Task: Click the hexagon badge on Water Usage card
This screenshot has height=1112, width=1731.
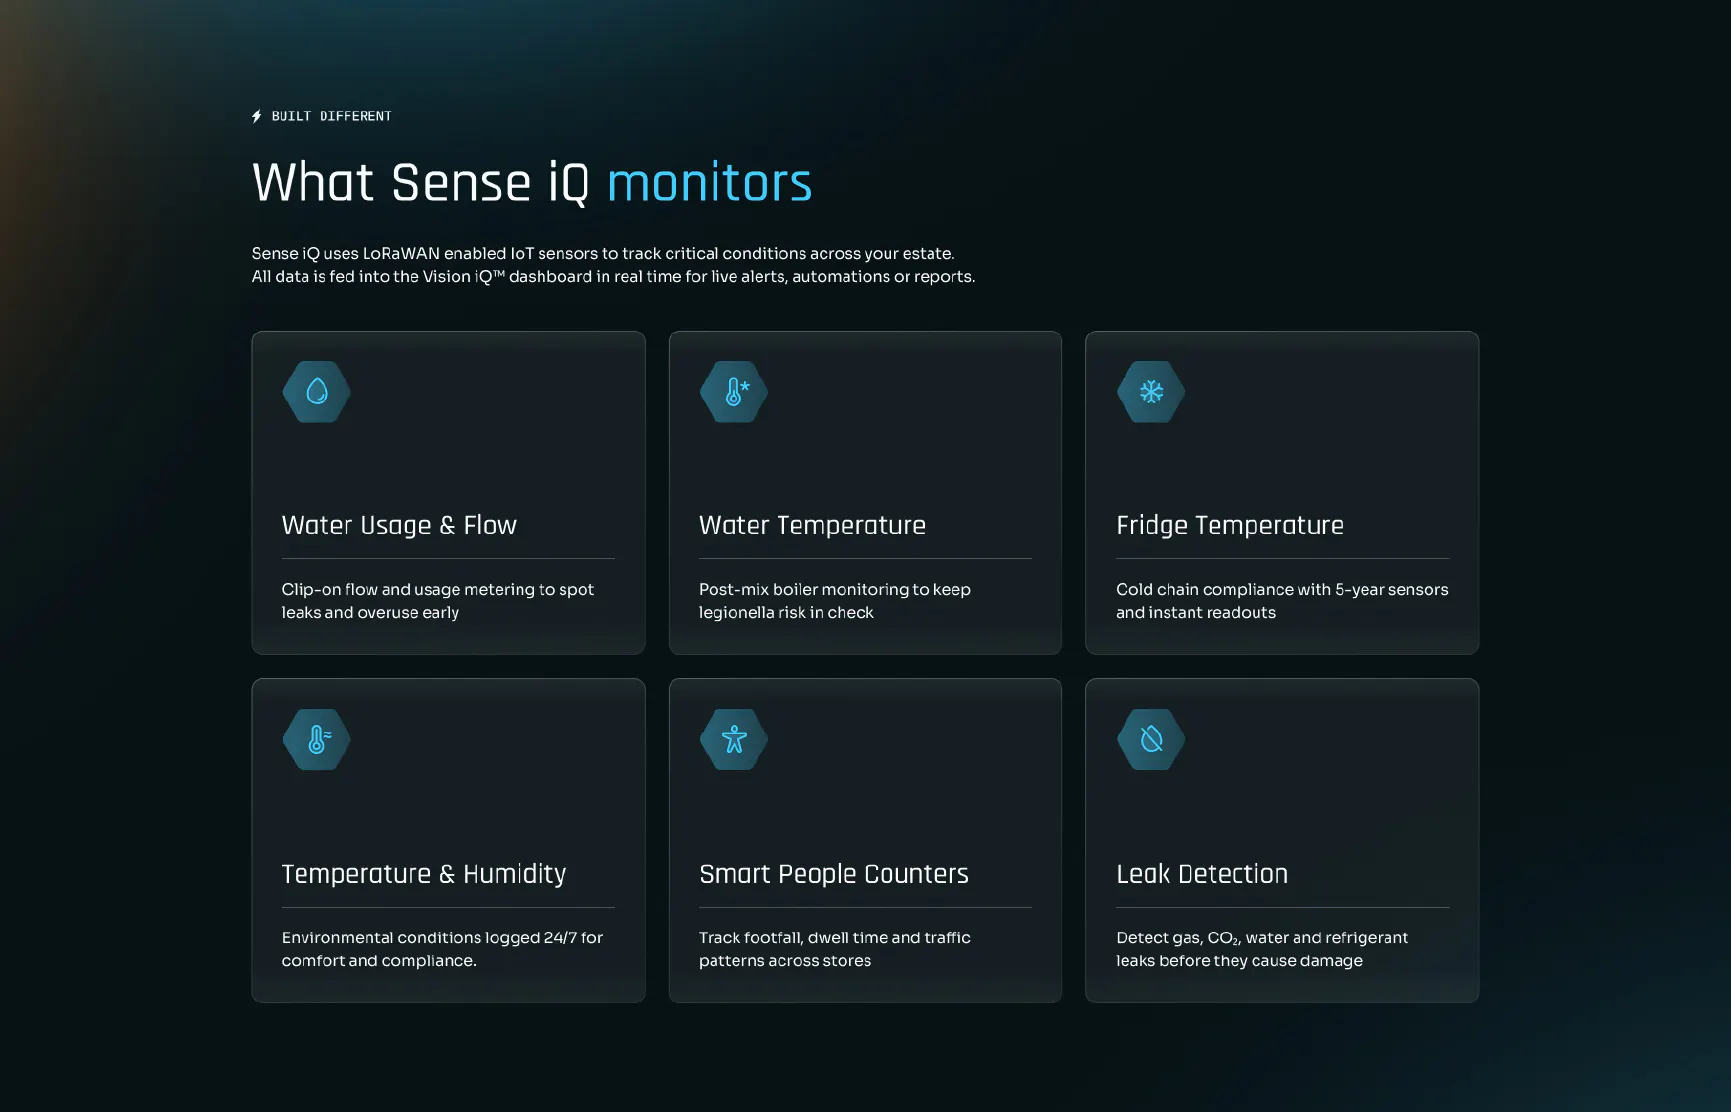Action: pos(316,392)
